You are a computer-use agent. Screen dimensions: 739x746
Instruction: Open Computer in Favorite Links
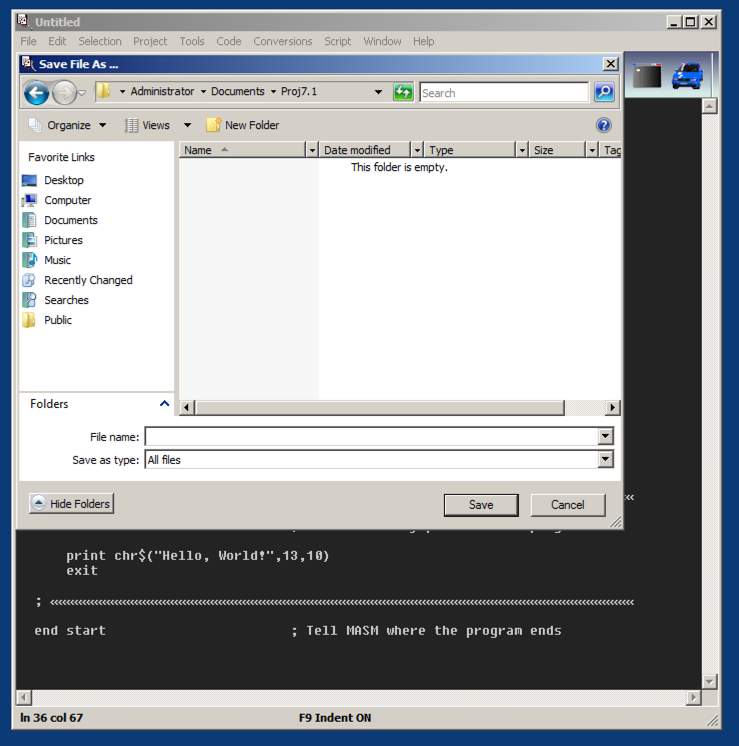pos(68,200)
